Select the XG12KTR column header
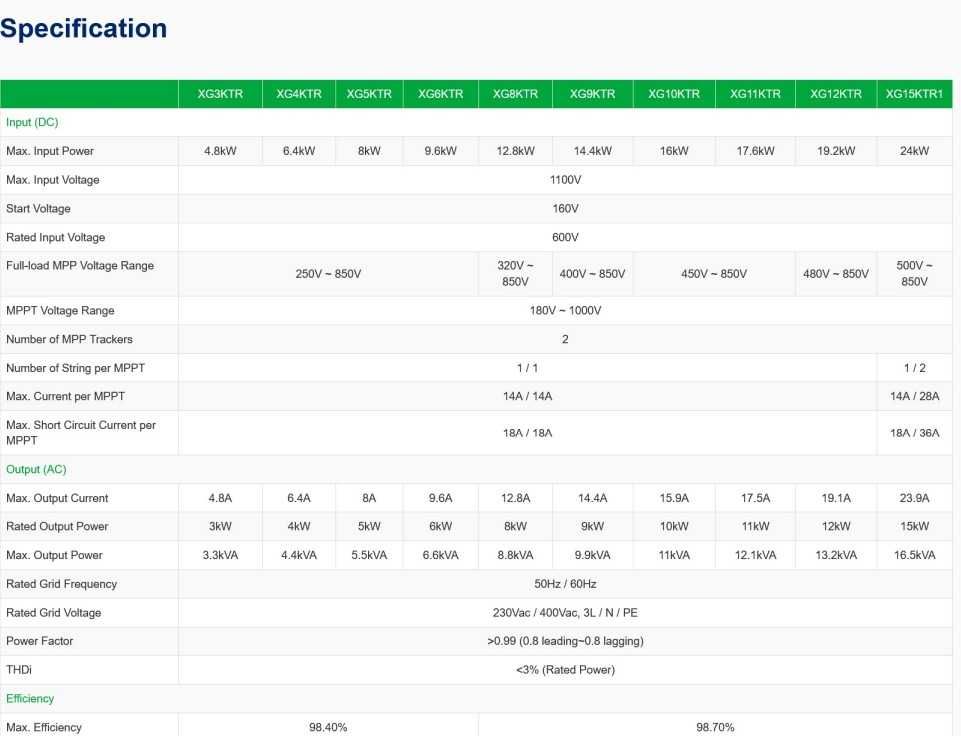Image resolution: width=961 pixels, height=736 pixels. [836, 94]
